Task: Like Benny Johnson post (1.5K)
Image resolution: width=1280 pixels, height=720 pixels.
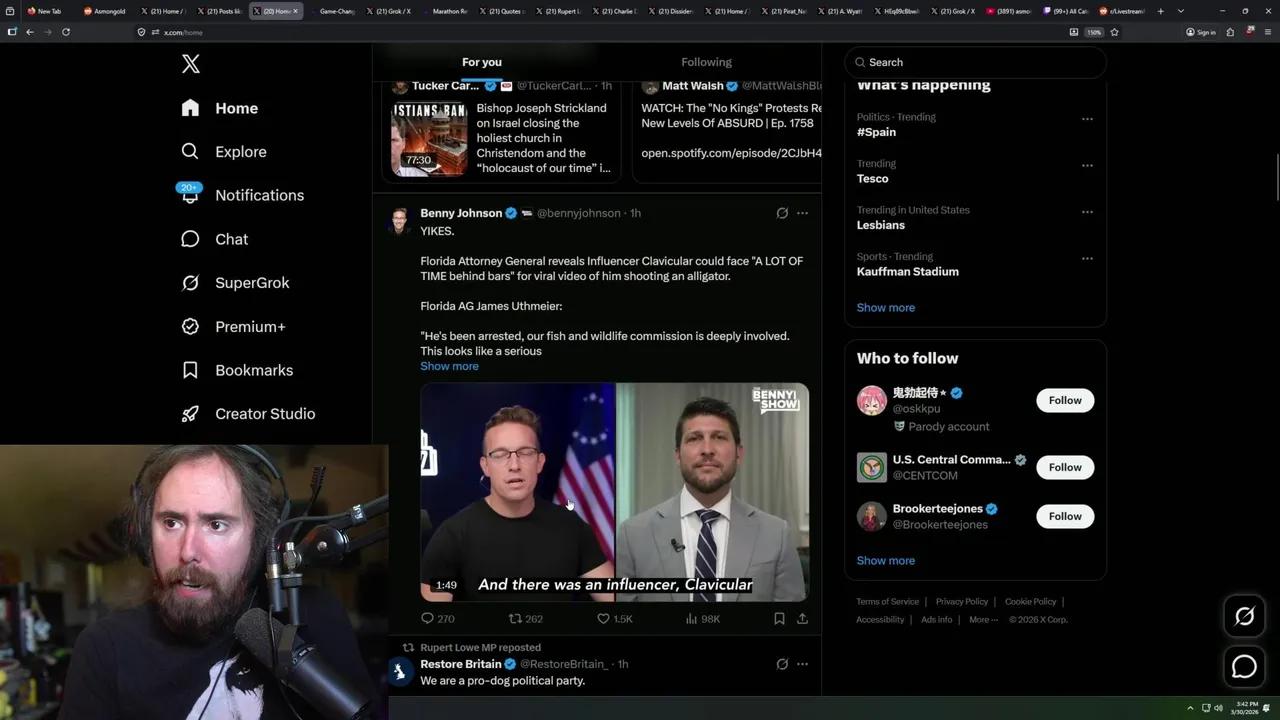Action: coord(615,619)
